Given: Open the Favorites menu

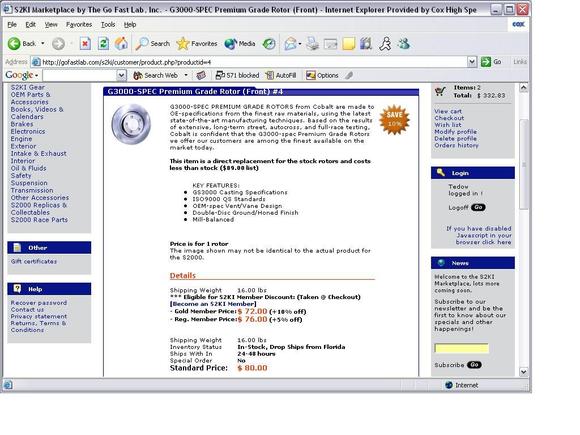Looking at the screenshot, I should tap(79, 25).
